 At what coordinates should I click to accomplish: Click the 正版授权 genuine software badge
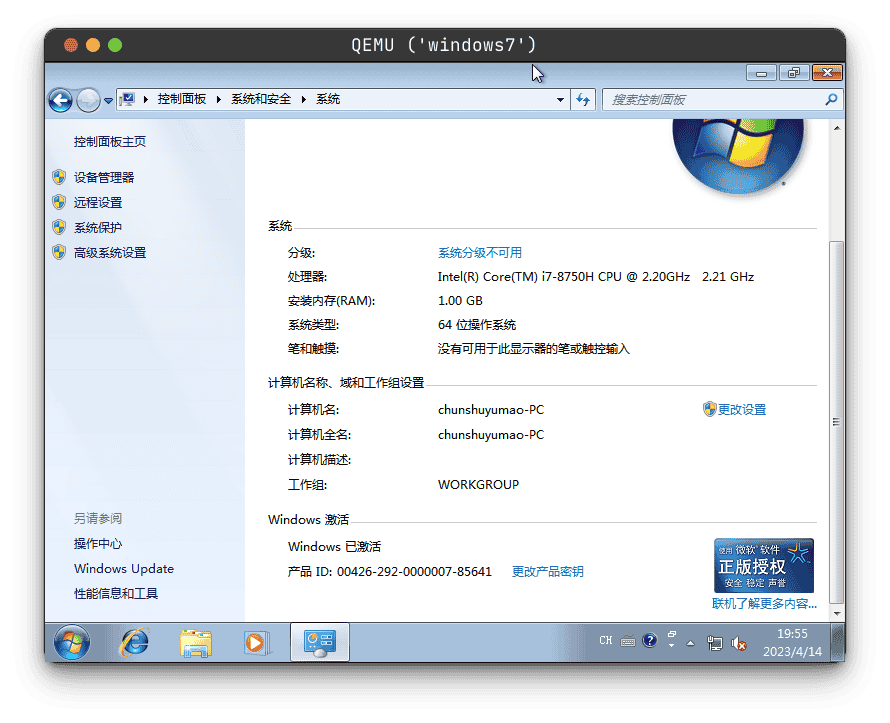763,566
